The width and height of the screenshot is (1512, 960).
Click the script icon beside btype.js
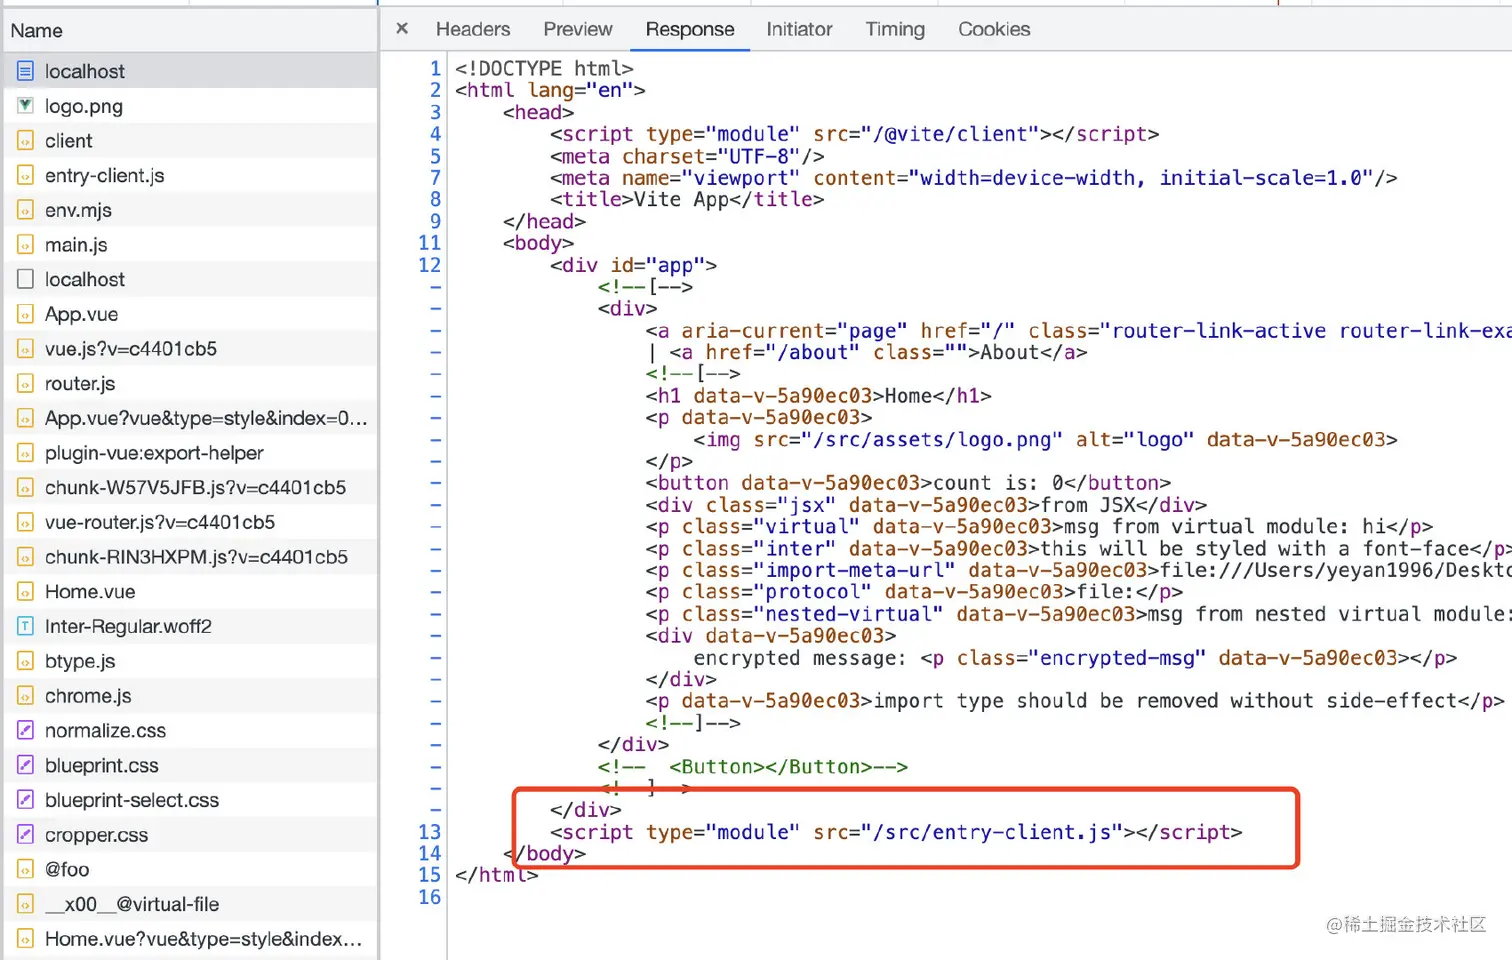[26, 661]
